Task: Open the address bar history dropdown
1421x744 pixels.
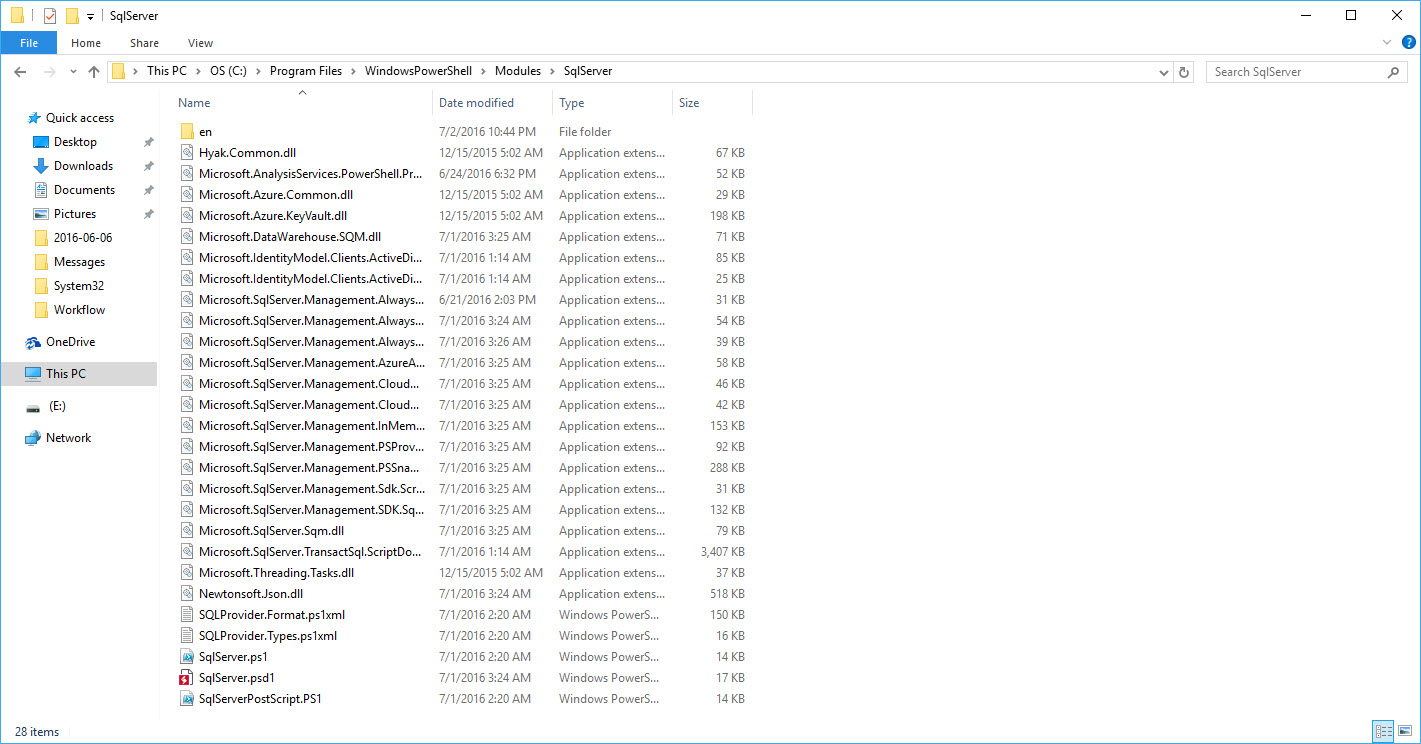Action: tap(1163, 72)
